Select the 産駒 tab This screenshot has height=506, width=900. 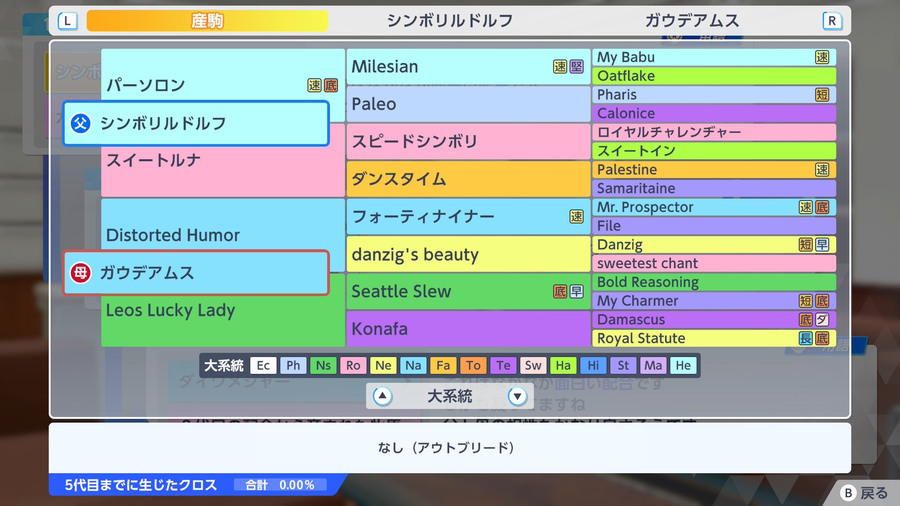tap(207, 21)
